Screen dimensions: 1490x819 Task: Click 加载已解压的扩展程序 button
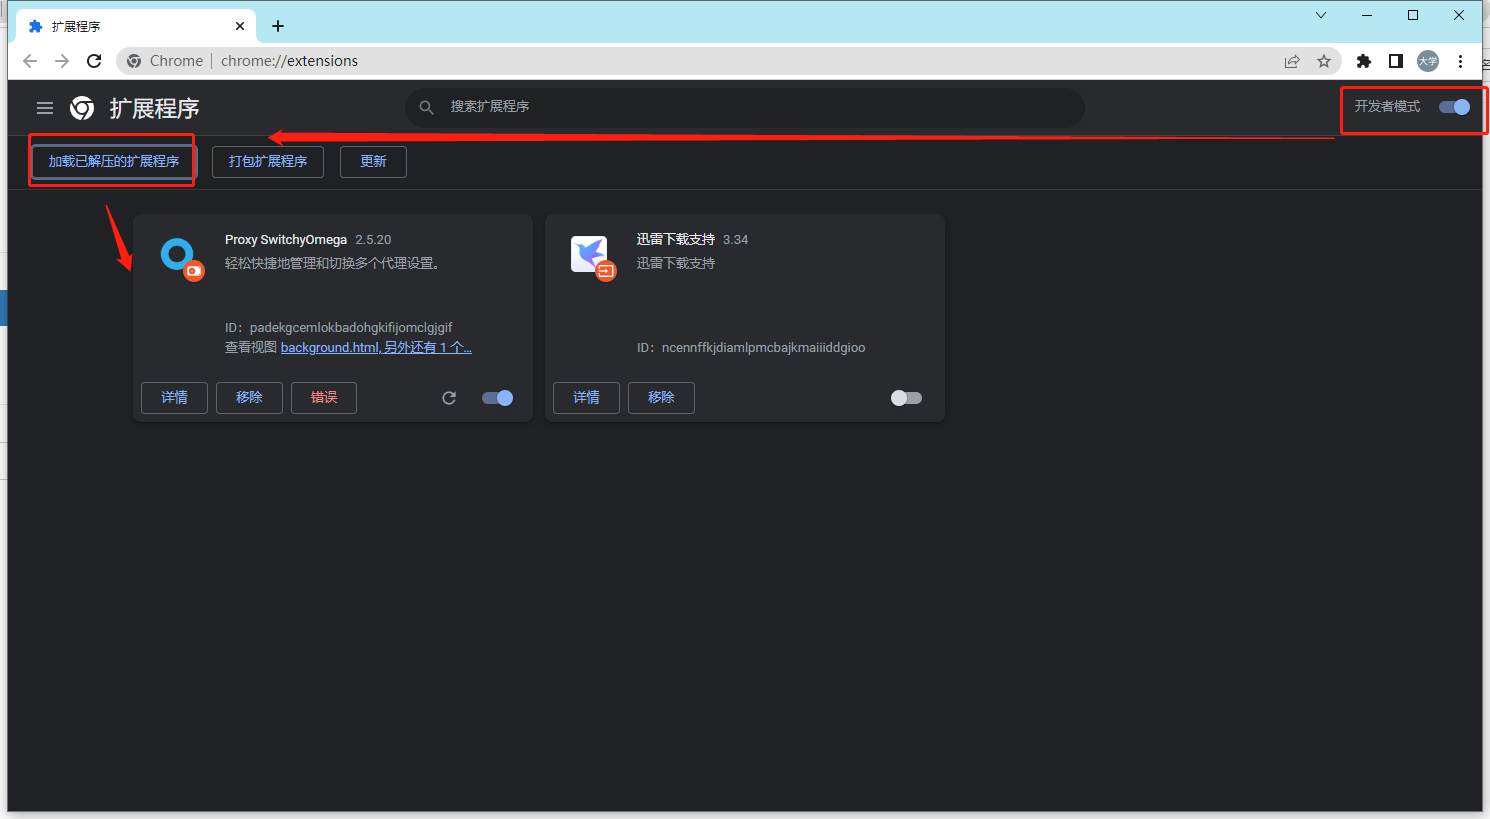coord(114,161)
